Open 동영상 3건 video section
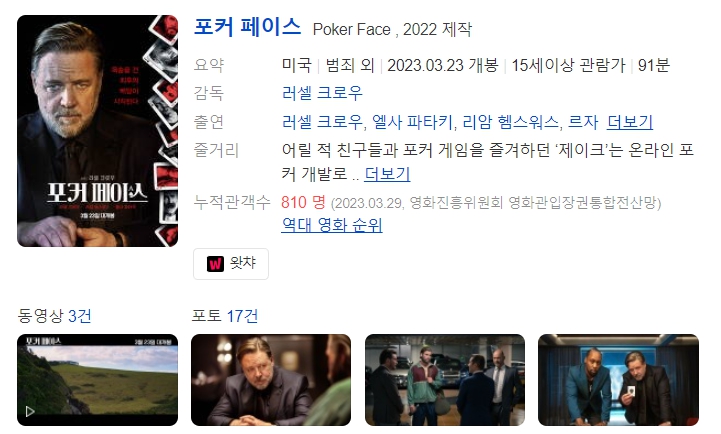721x434 pixels. 54,316
